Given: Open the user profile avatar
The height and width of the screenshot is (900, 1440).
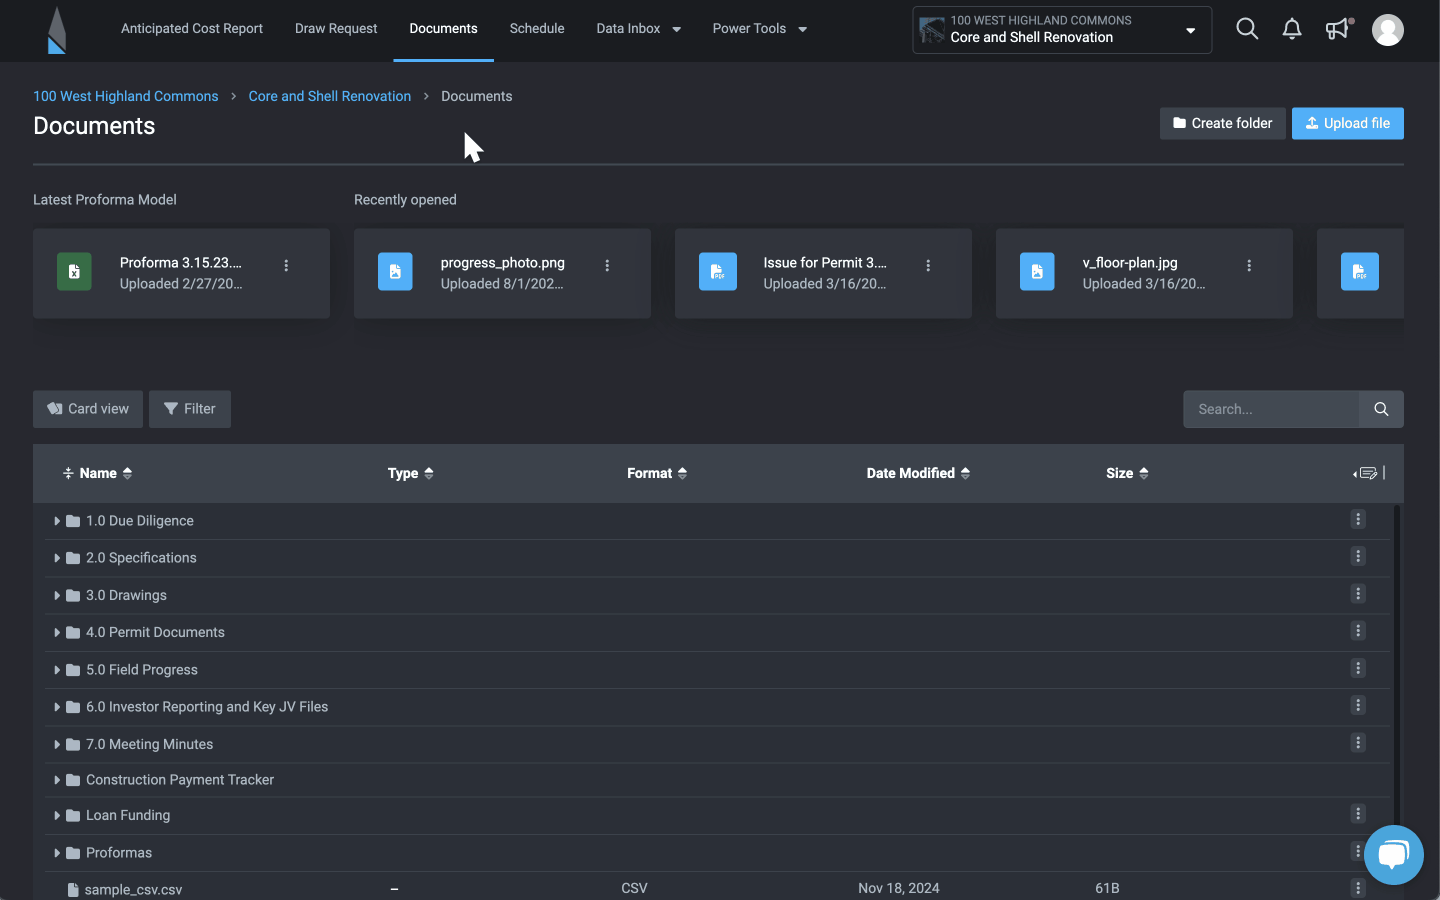Looking at the screenshot, I should click(1388, 30).
